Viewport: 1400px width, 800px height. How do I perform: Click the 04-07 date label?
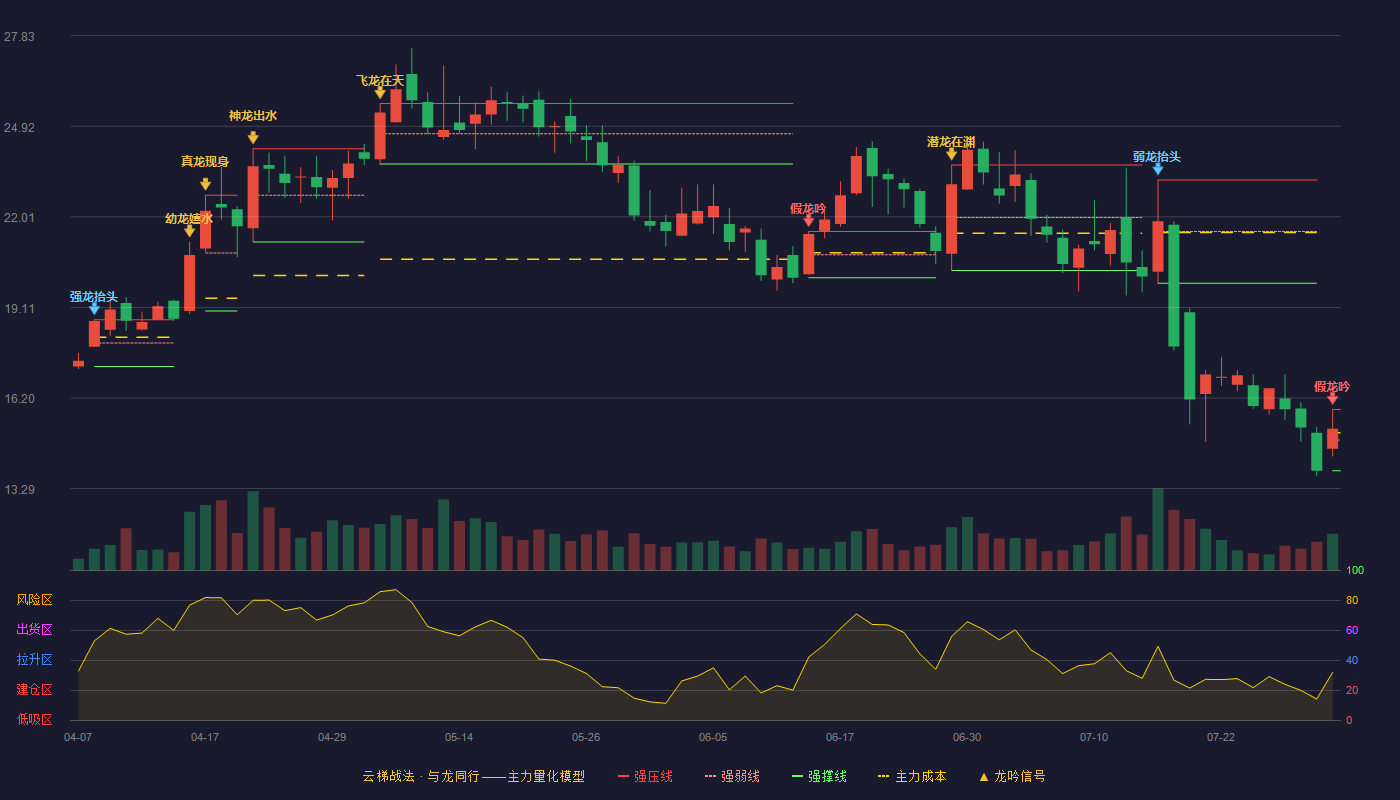(78, 737)
